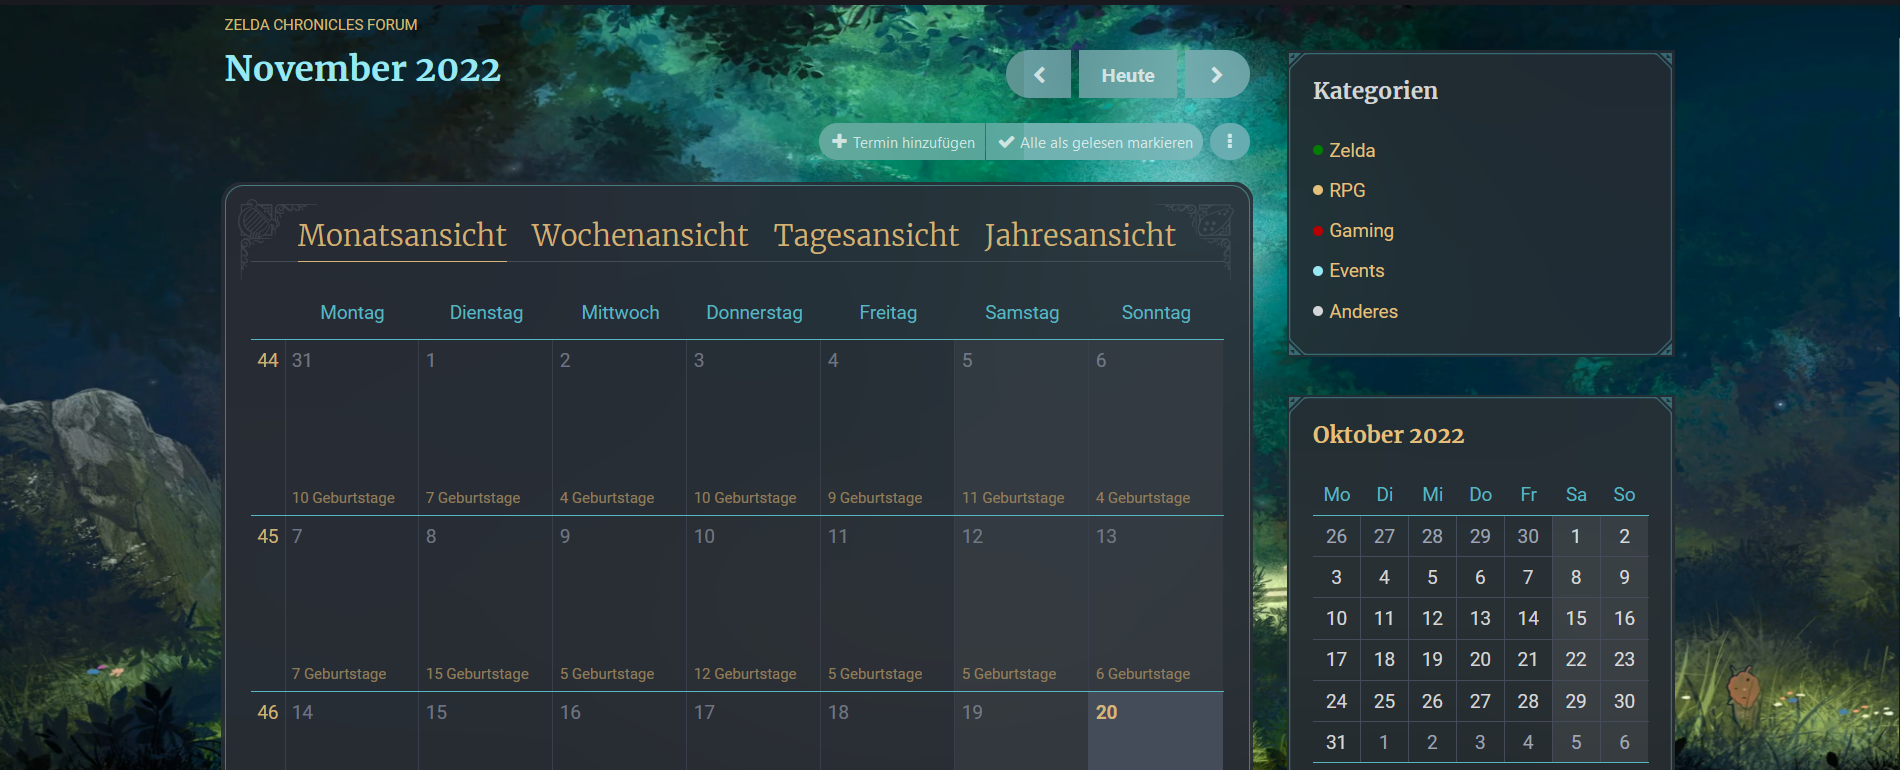Screen dimensions: 1900x770
Task: Go to previous month with left arrow
Action: tap(1039, 75)
